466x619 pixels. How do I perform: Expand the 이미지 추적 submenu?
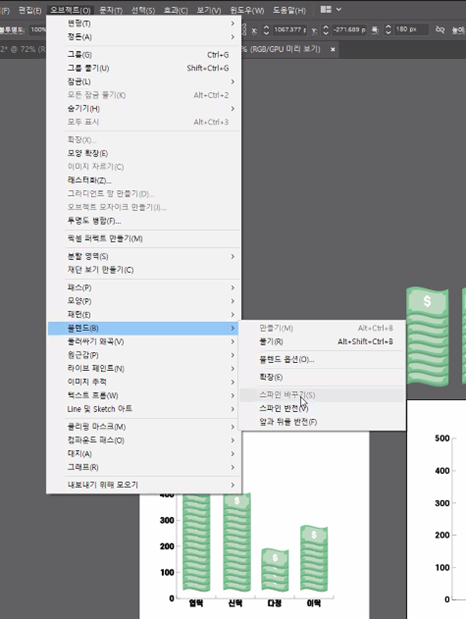coord(143,382)
